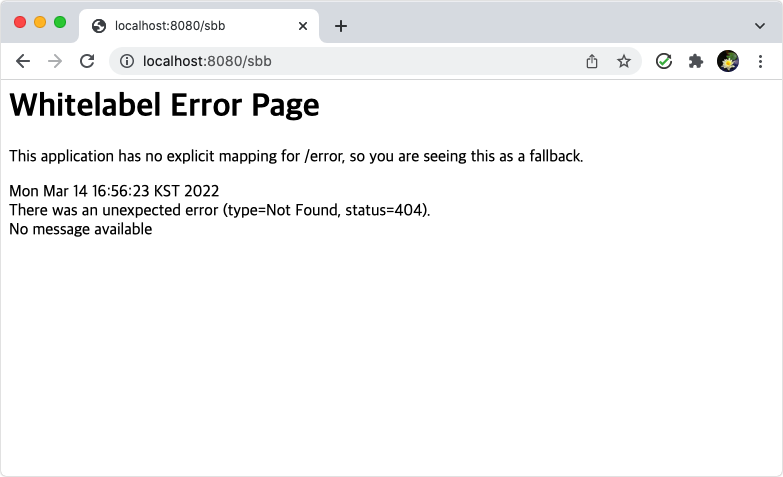Open Chrome three-dot menu
The height and width of the screenshot is (477, 783).
pos(760,61)
